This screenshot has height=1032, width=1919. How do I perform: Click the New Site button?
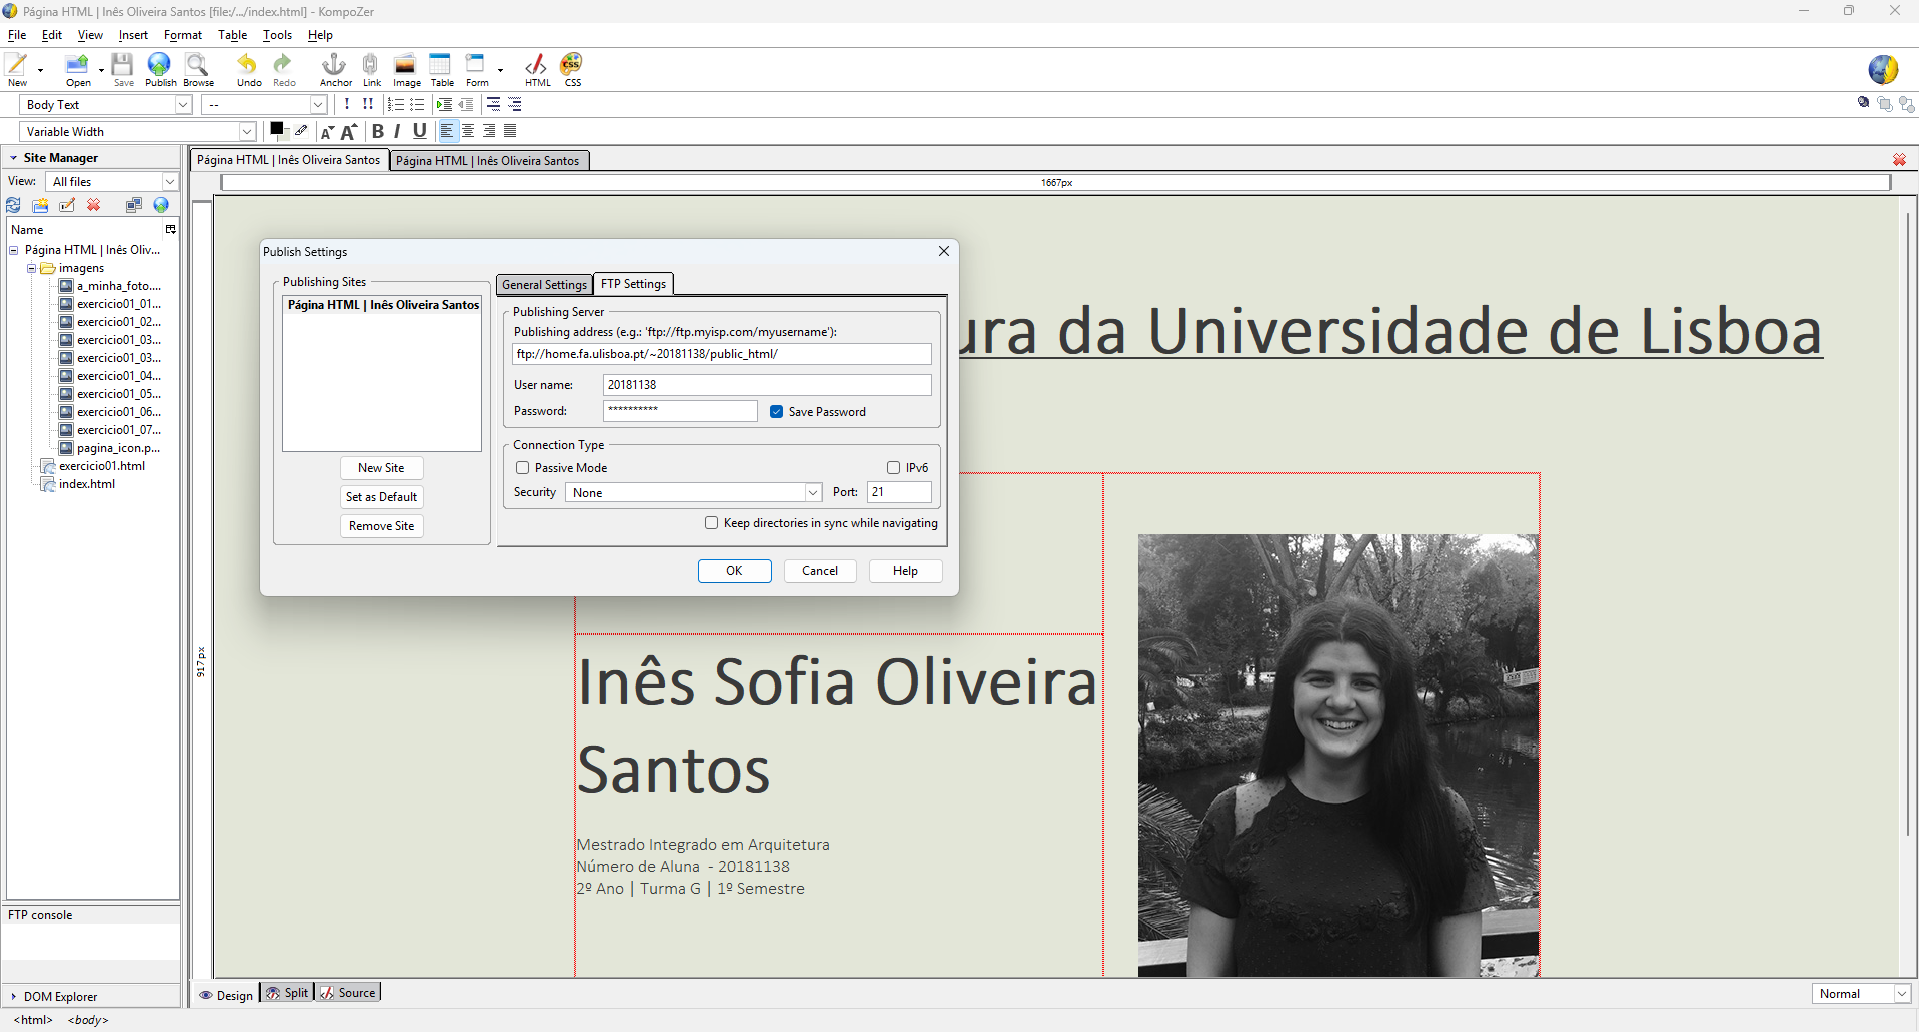pyautogui.click(x=381, y=468)
